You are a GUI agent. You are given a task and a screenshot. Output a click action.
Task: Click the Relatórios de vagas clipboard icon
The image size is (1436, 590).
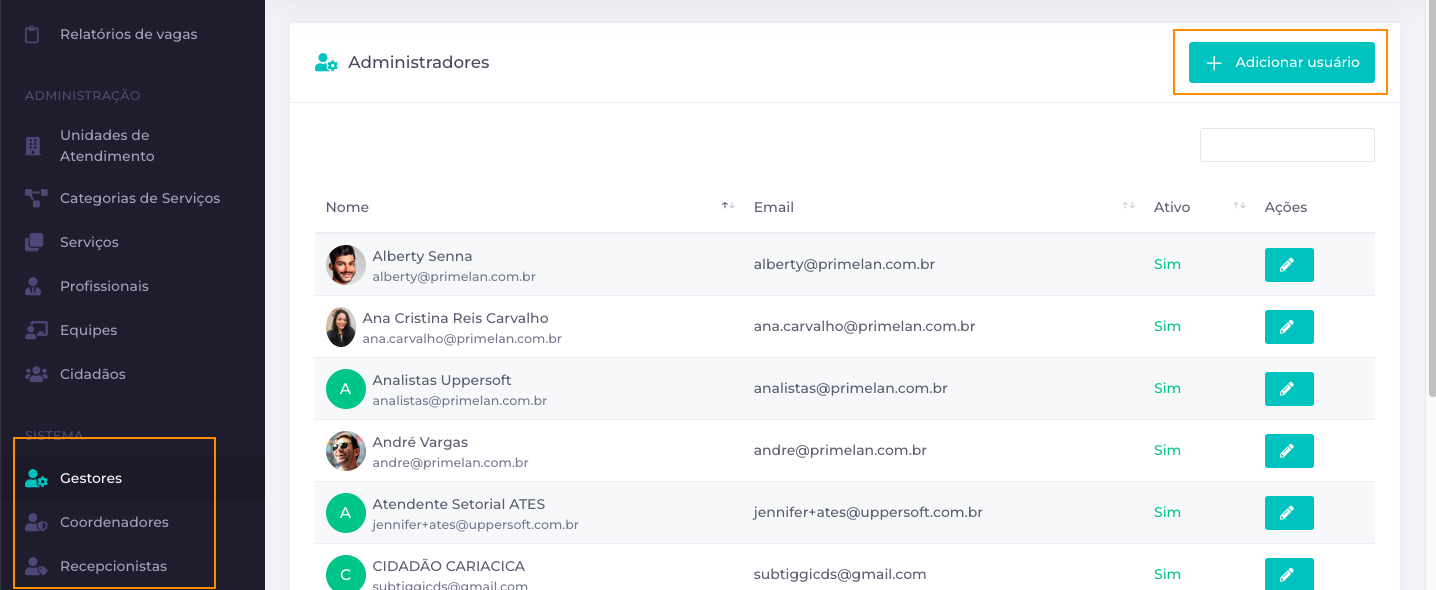pos(33,34)
